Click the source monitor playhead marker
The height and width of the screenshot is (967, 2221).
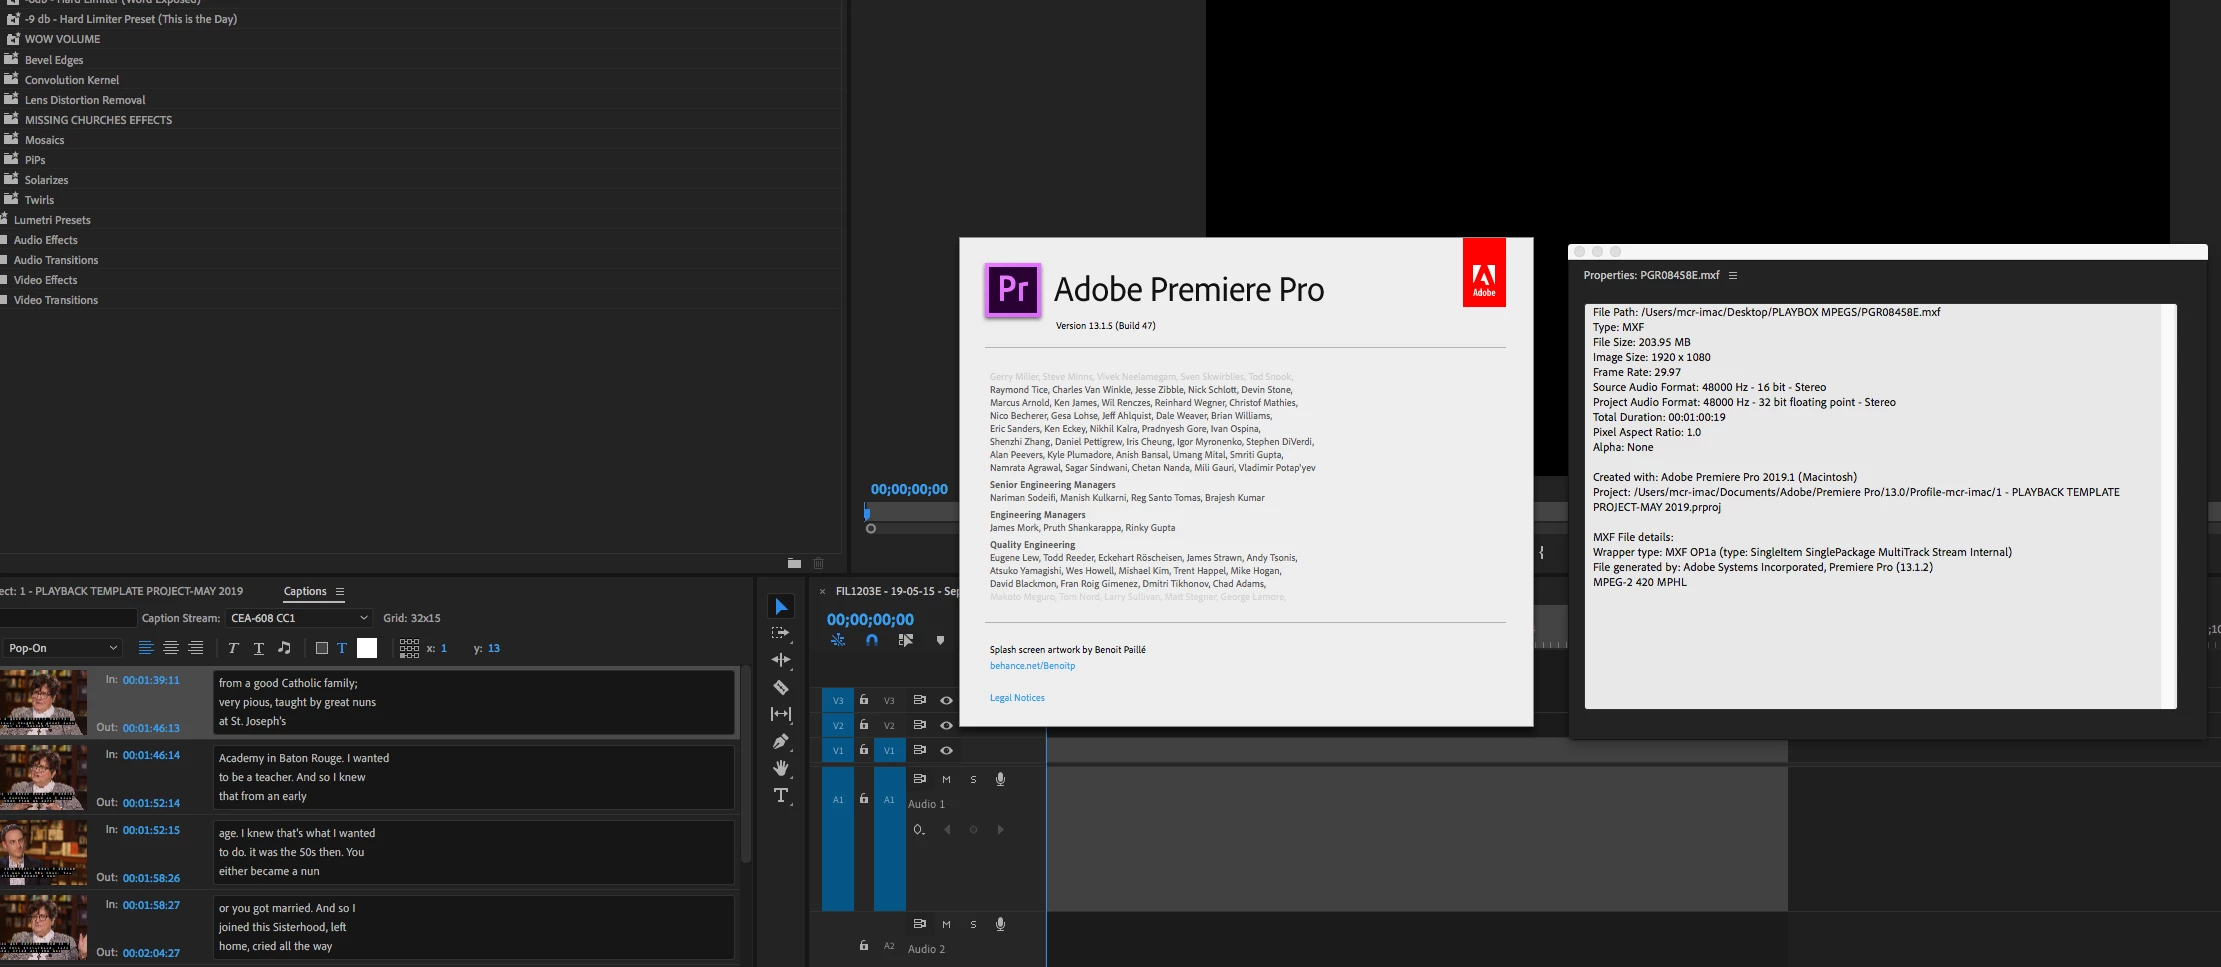coord(867,512)
